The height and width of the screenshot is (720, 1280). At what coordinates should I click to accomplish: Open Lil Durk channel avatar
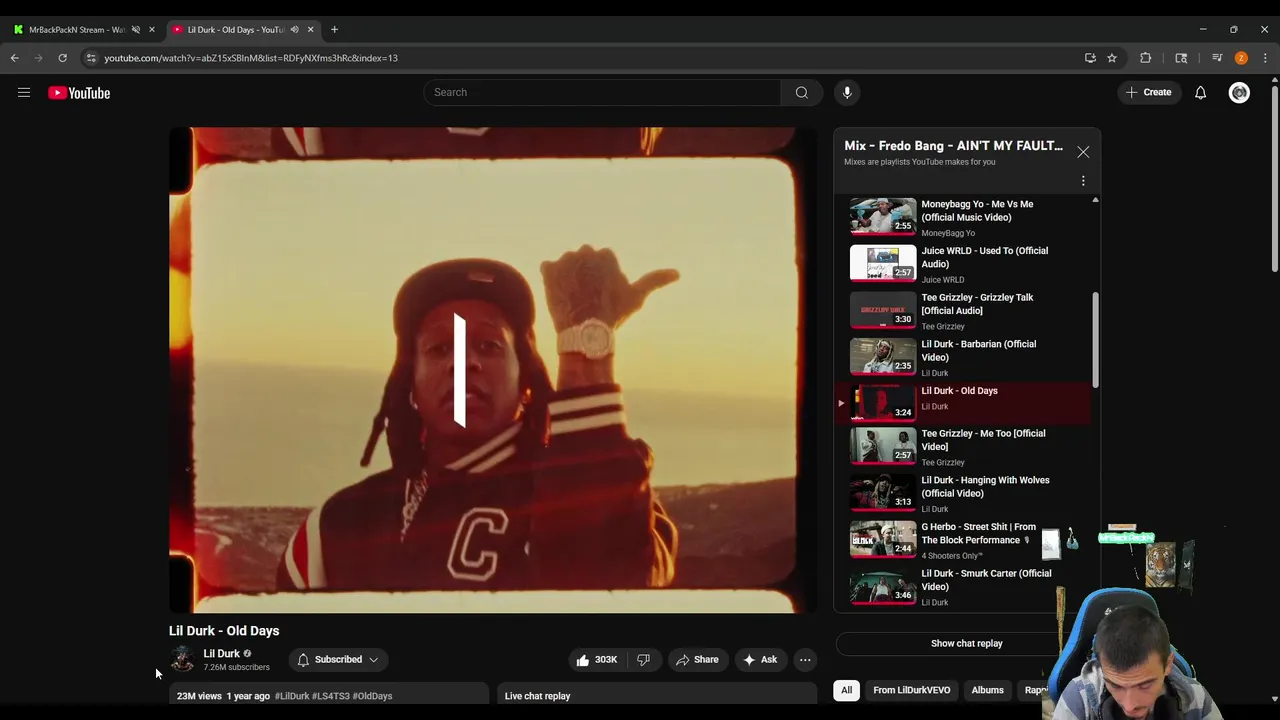(x=182, y=659)
